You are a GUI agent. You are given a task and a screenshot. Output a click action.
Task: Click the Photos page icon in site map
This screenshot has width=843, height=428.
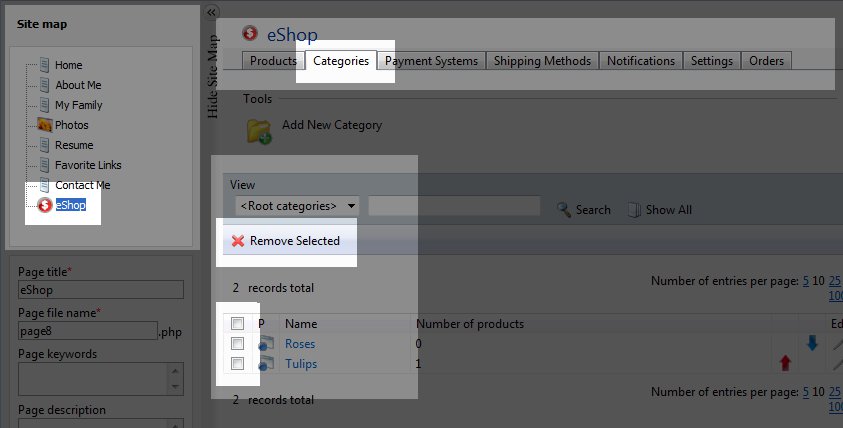click(45, 125)
